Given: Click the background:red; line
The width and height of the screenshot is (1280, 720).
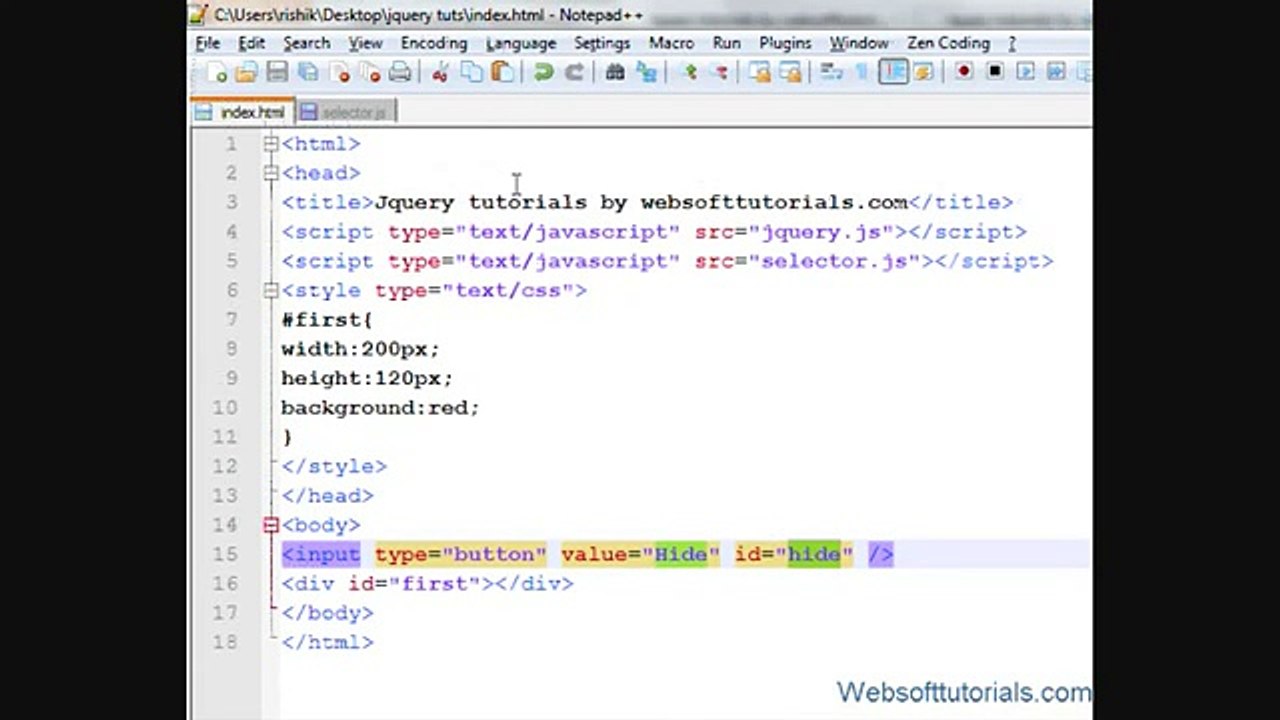Looking at the screenshot, I should [x=380, y=408].
